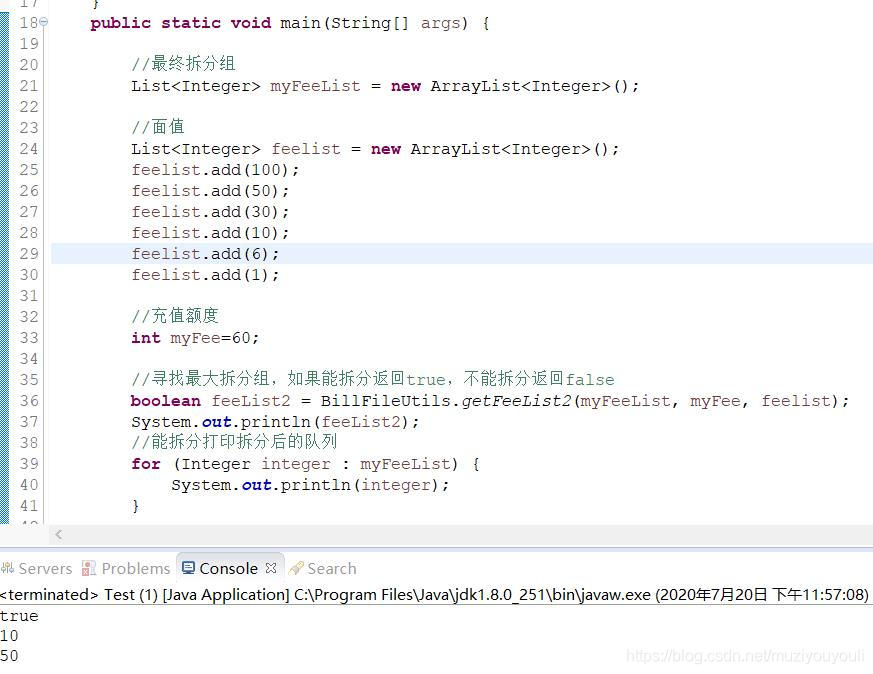
Task: Click the Console monitor icon
Action: pos(189,568)
